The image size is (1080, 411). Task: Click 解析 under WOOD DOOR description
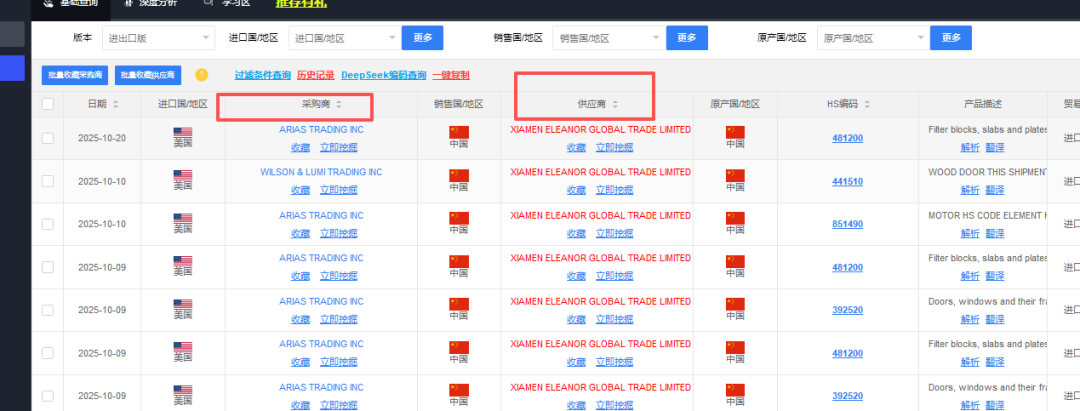coord(970,190)
